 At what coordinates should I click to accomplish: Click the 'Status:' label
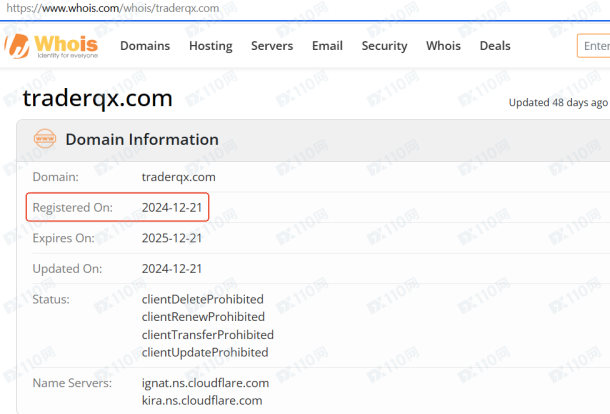[51, 299]
